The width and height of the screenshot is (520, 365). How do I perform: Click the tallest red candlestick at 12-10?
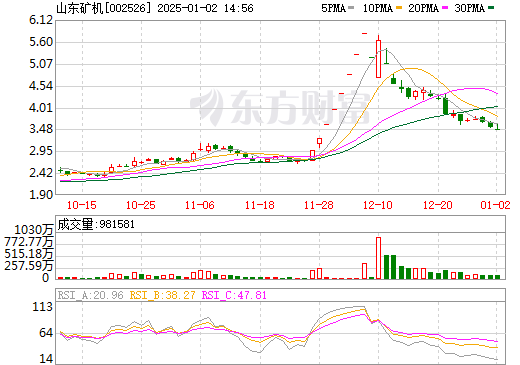(378, 59)
